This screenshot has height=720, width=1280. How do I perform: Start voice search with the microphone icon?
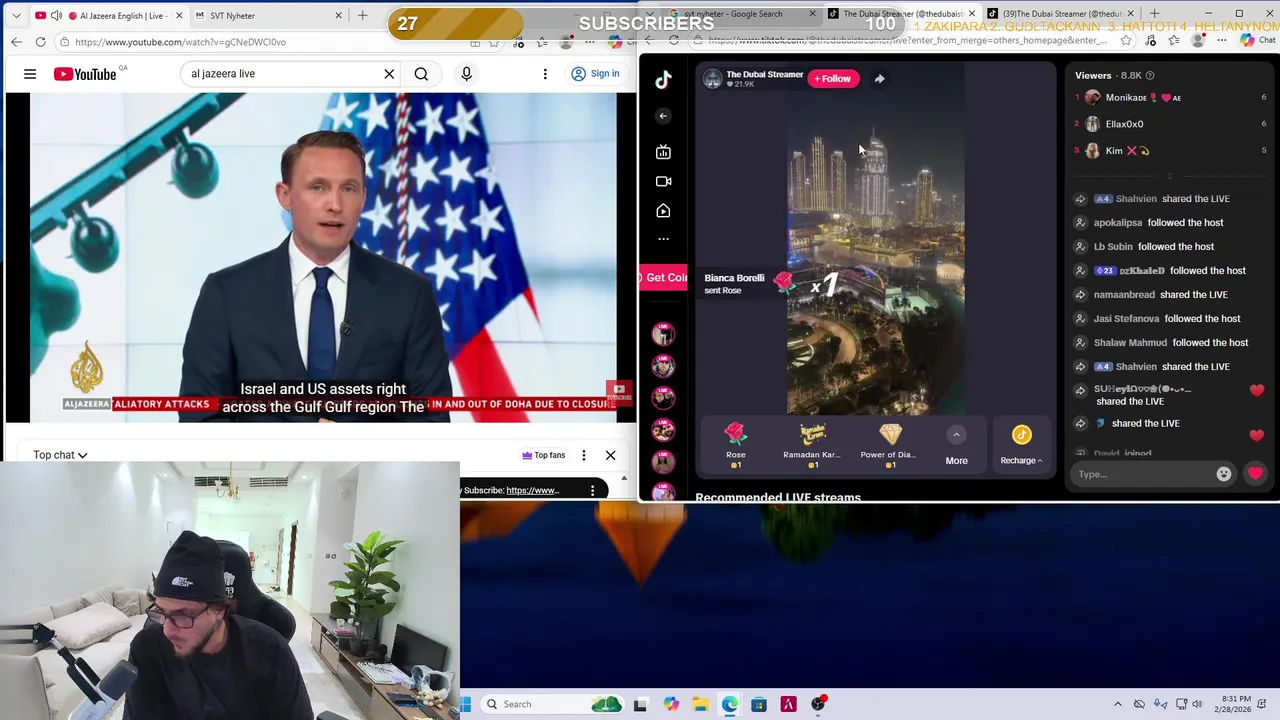[x=466, y=74]
